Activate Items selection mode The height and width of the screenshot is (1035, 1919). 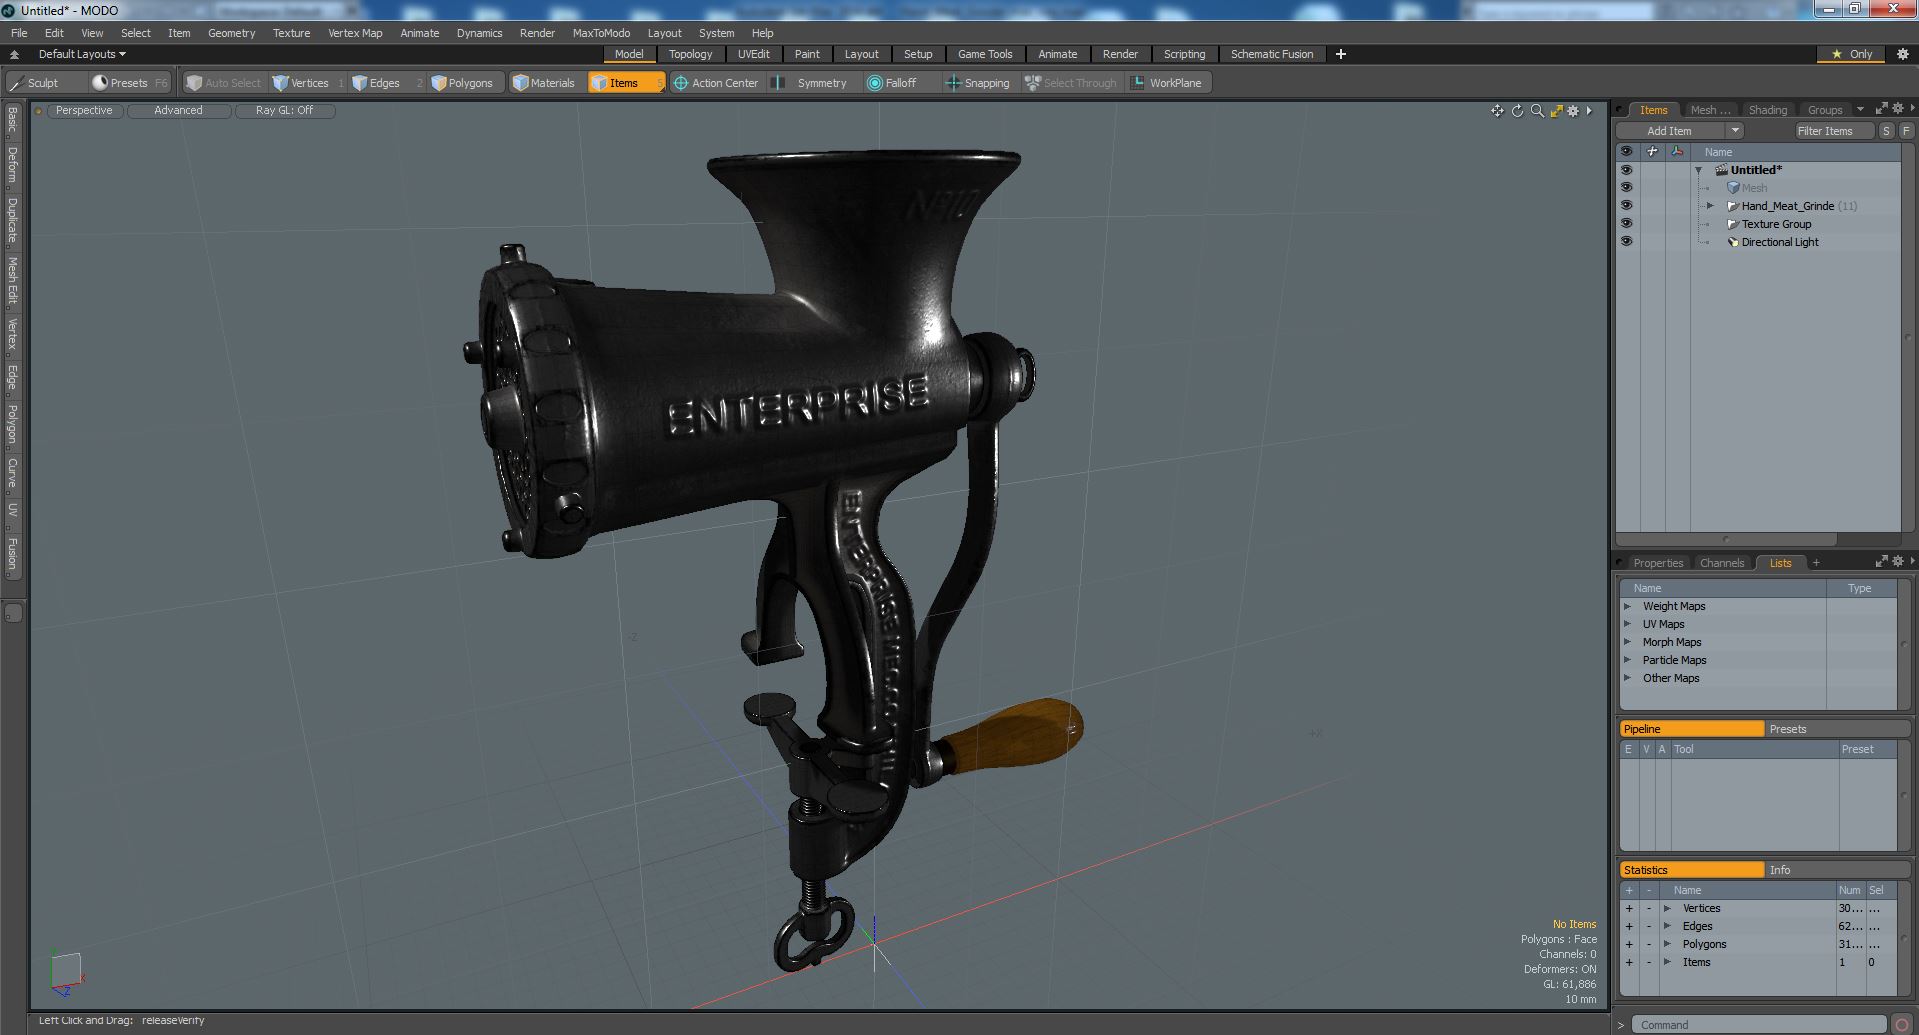click(626, 83)
